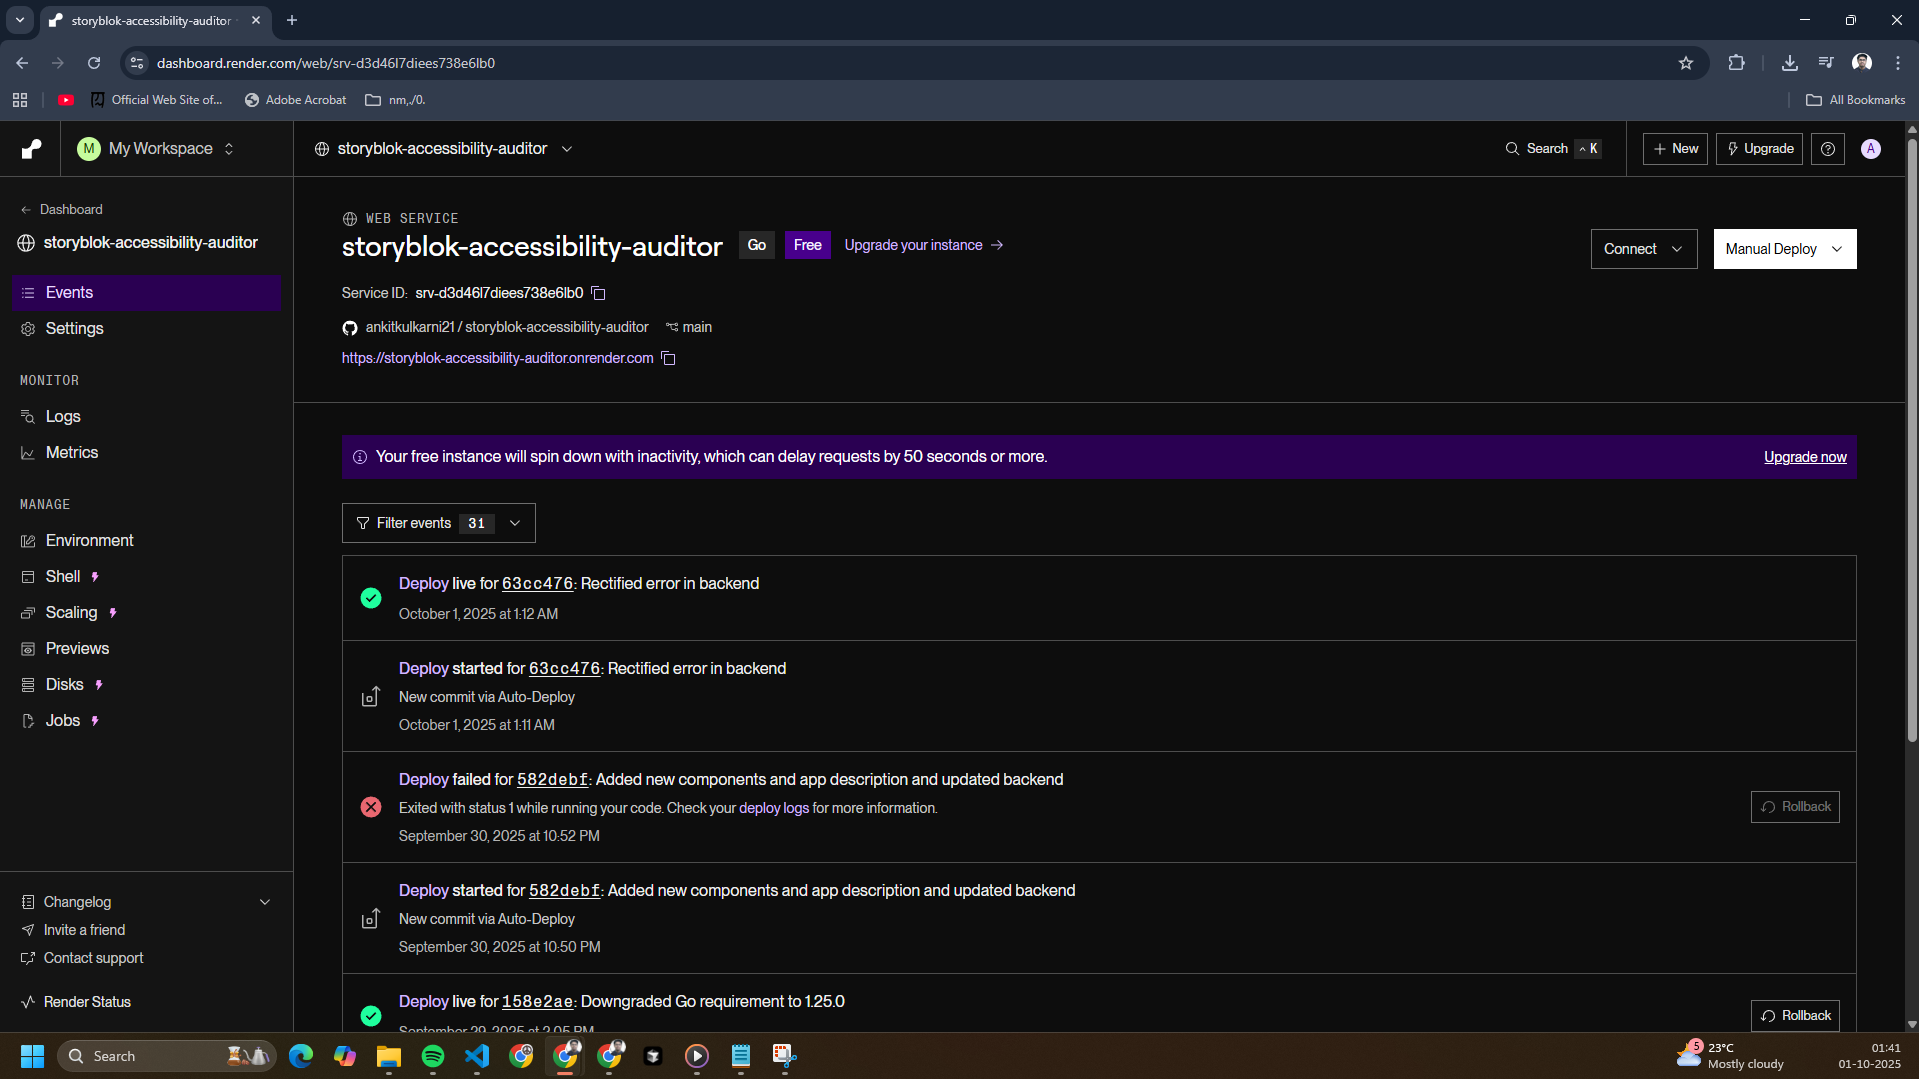Open Microsoft Edge from the taskbar
Screen dimensions: 1919x1079
tap(301, 1056)
